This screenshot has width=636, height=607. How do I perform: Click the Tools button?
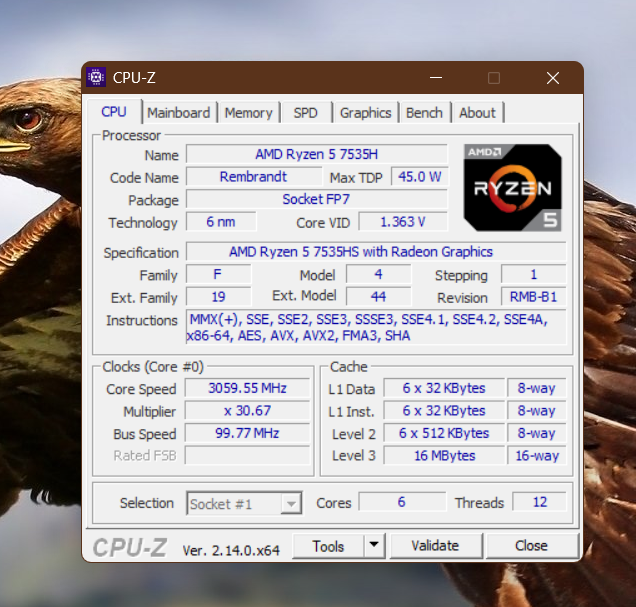click(x=328, y=546)
